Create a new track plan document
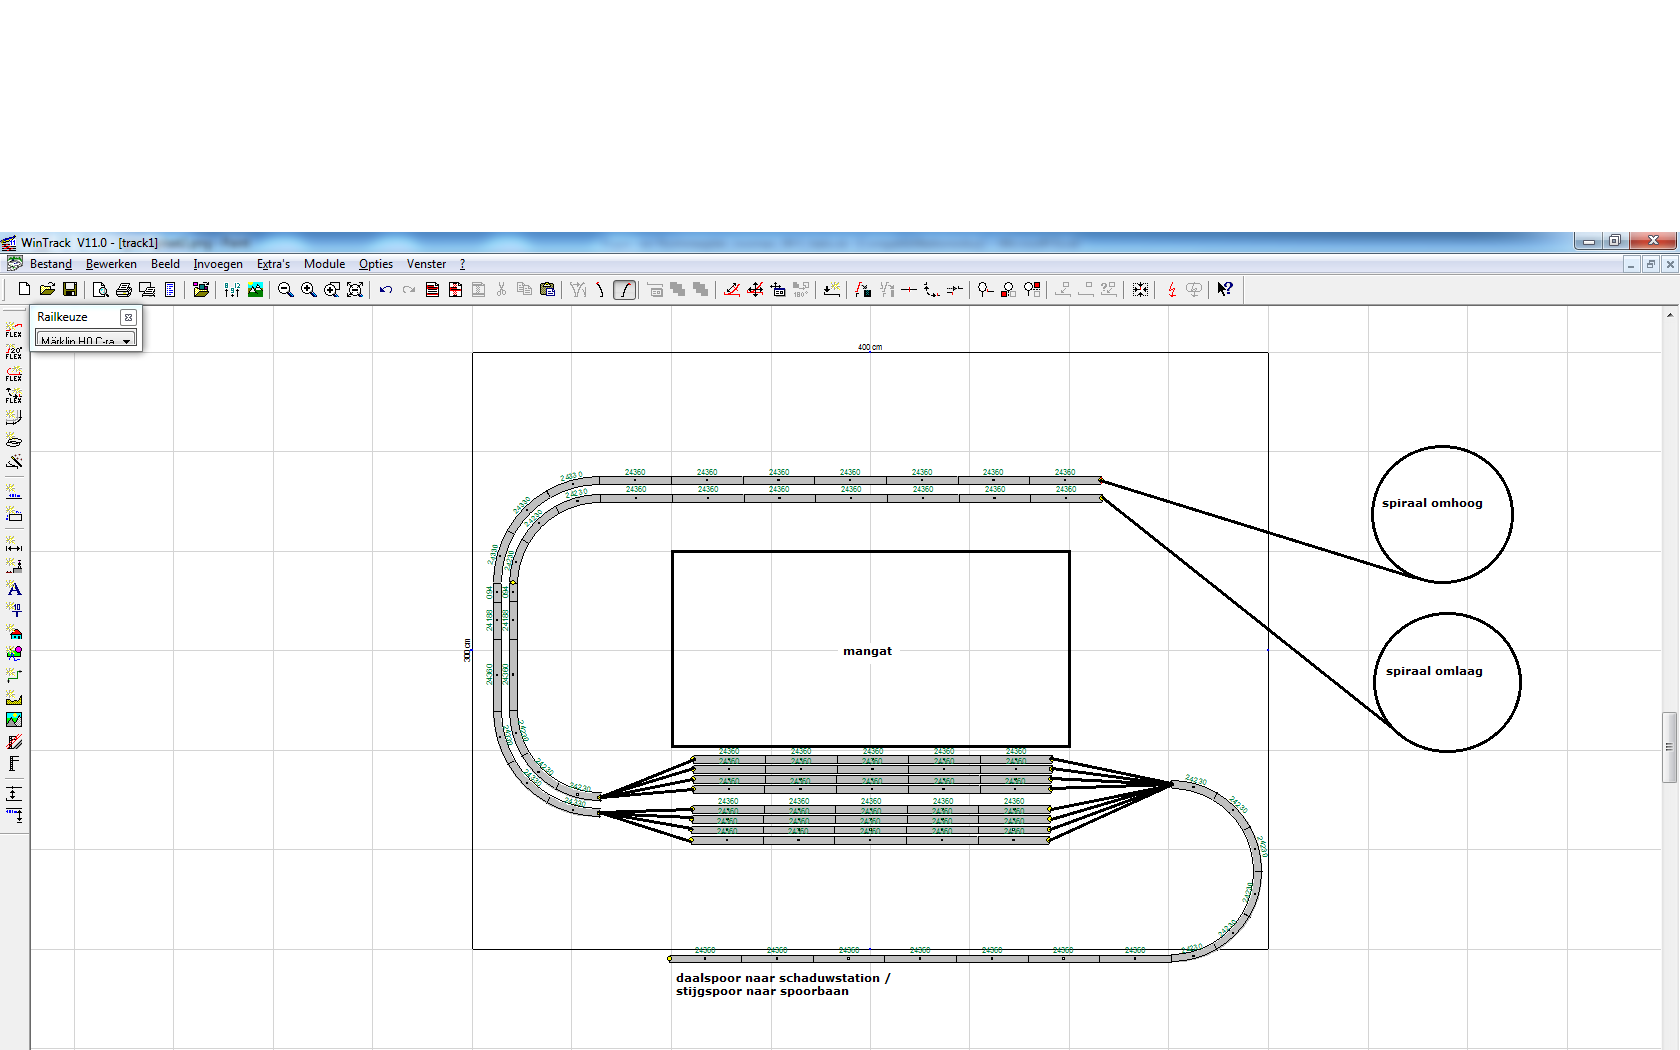 pyautogui.click(x=24, y=289)
